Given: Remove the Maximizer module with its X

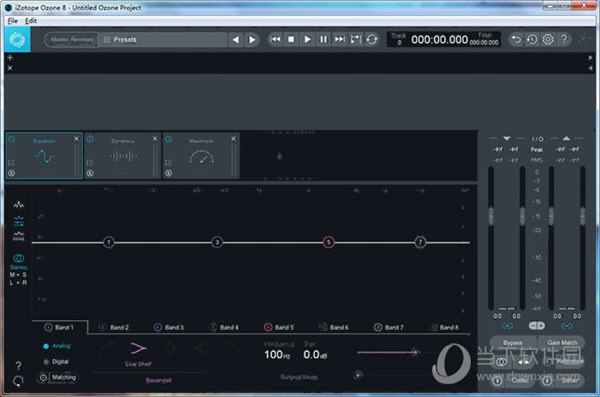Looking at the screenshot, I should pyautogui.click(x=233, y=139).
